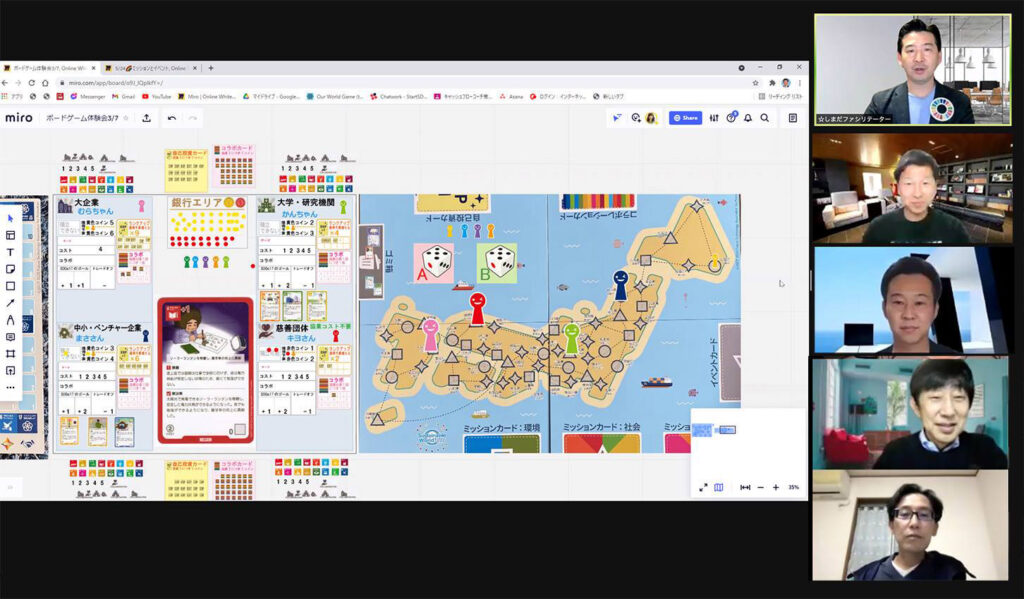
Task: Click the board title ボードゲーム体験会3/7
Action: pos(82,118)
